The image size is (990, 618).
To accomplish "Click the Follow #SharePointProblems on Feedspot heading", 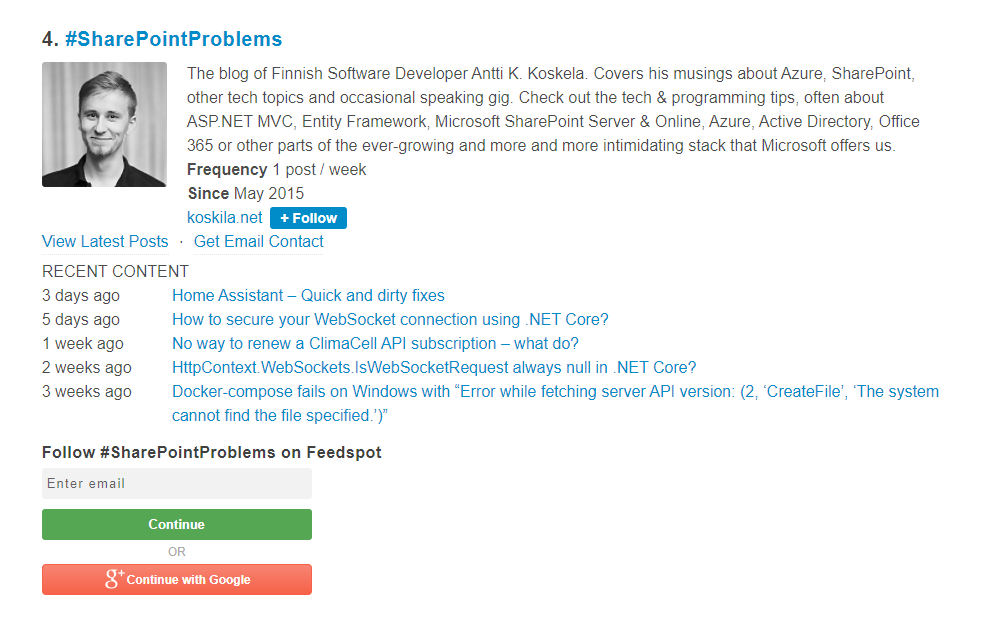I will click(211, 452).
